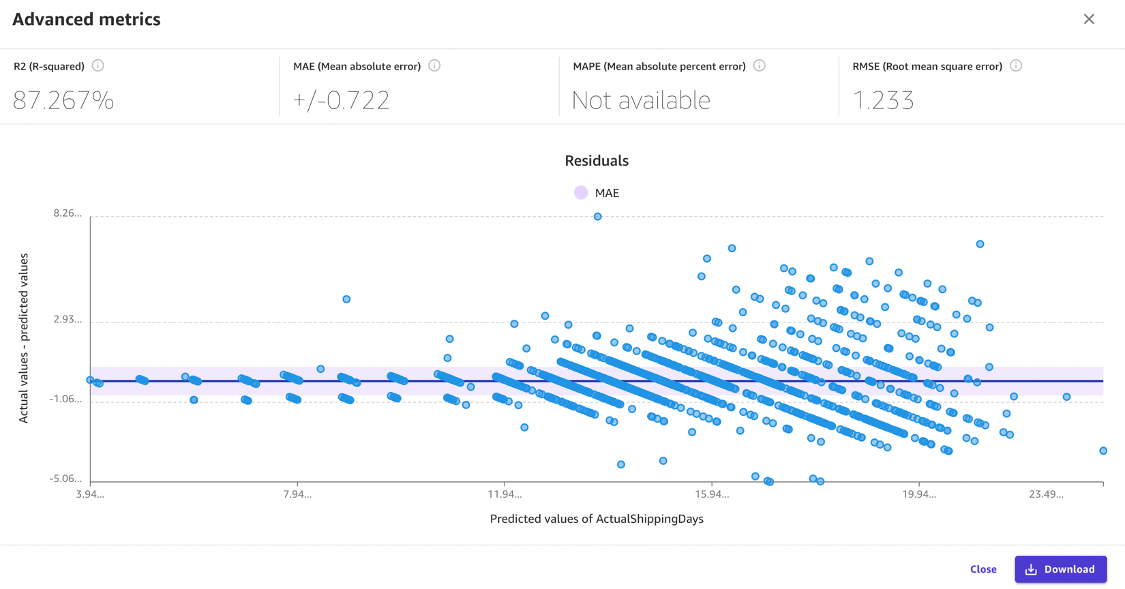Click the Residuals chart title

click(x=597, y=160)
